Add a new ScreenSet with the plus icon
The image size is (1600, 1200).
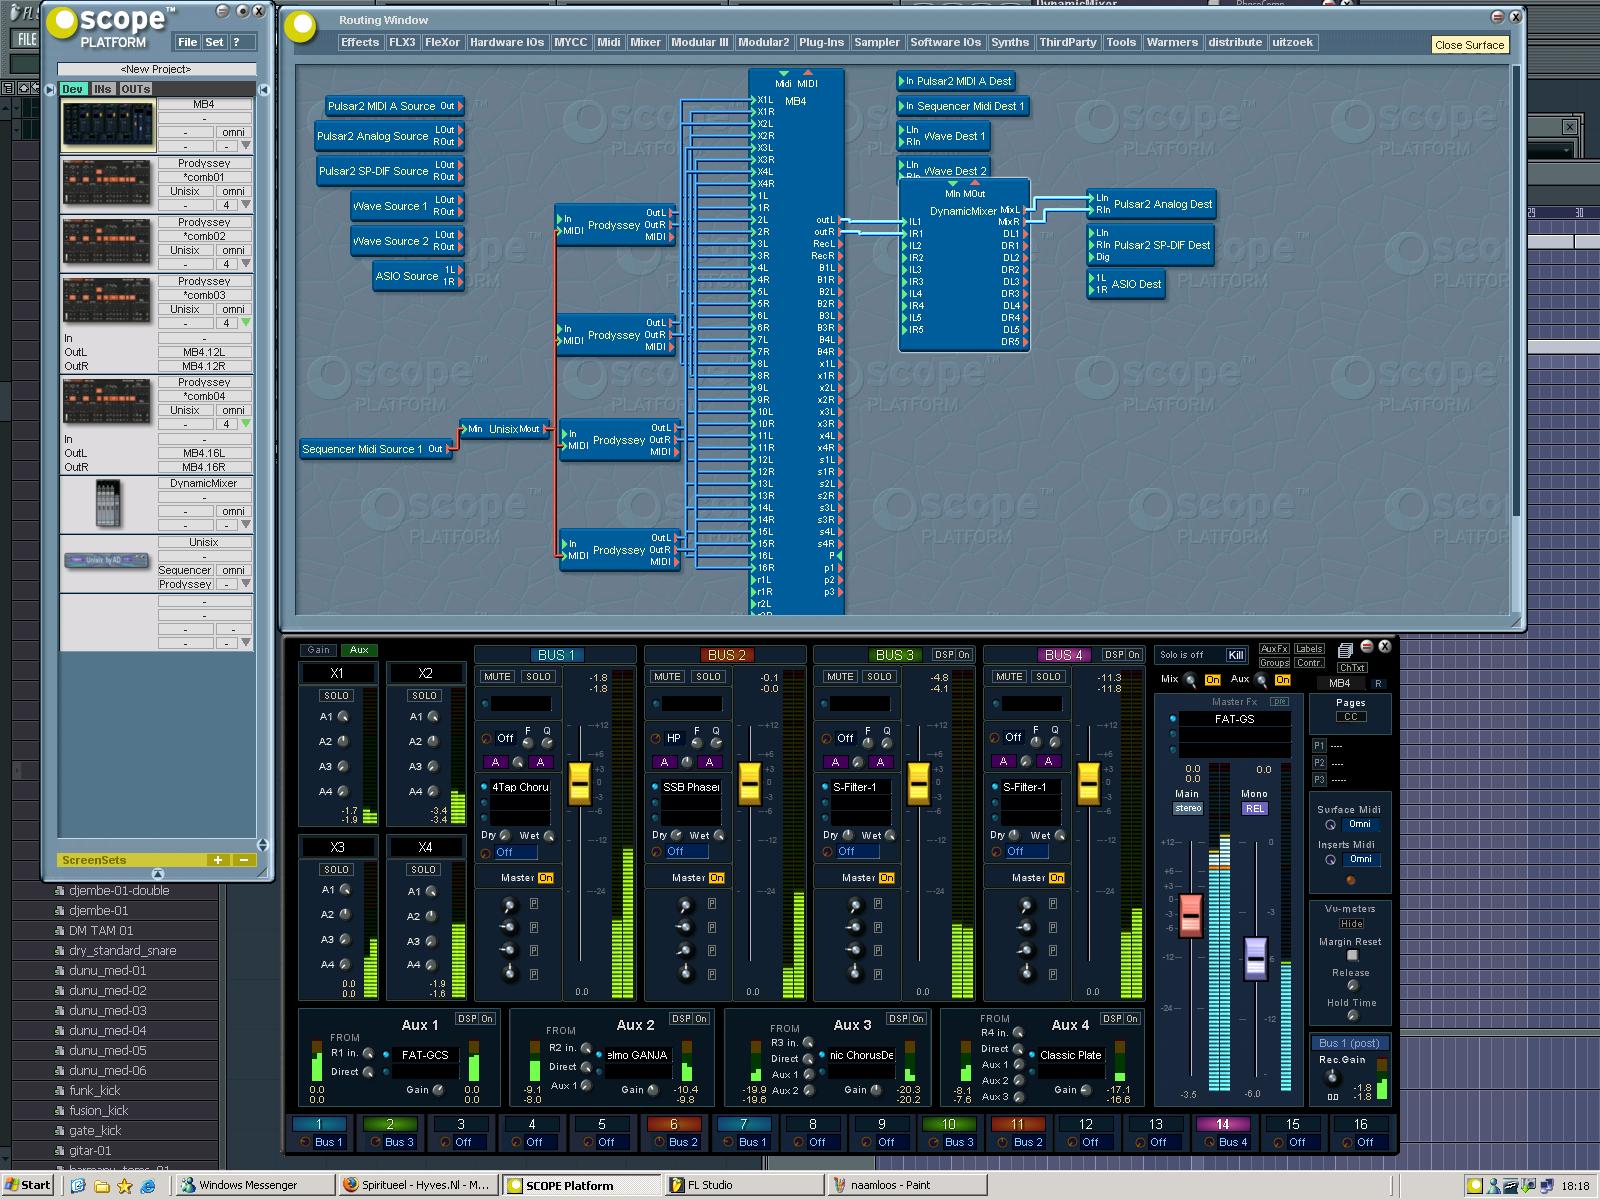point(217,860)
